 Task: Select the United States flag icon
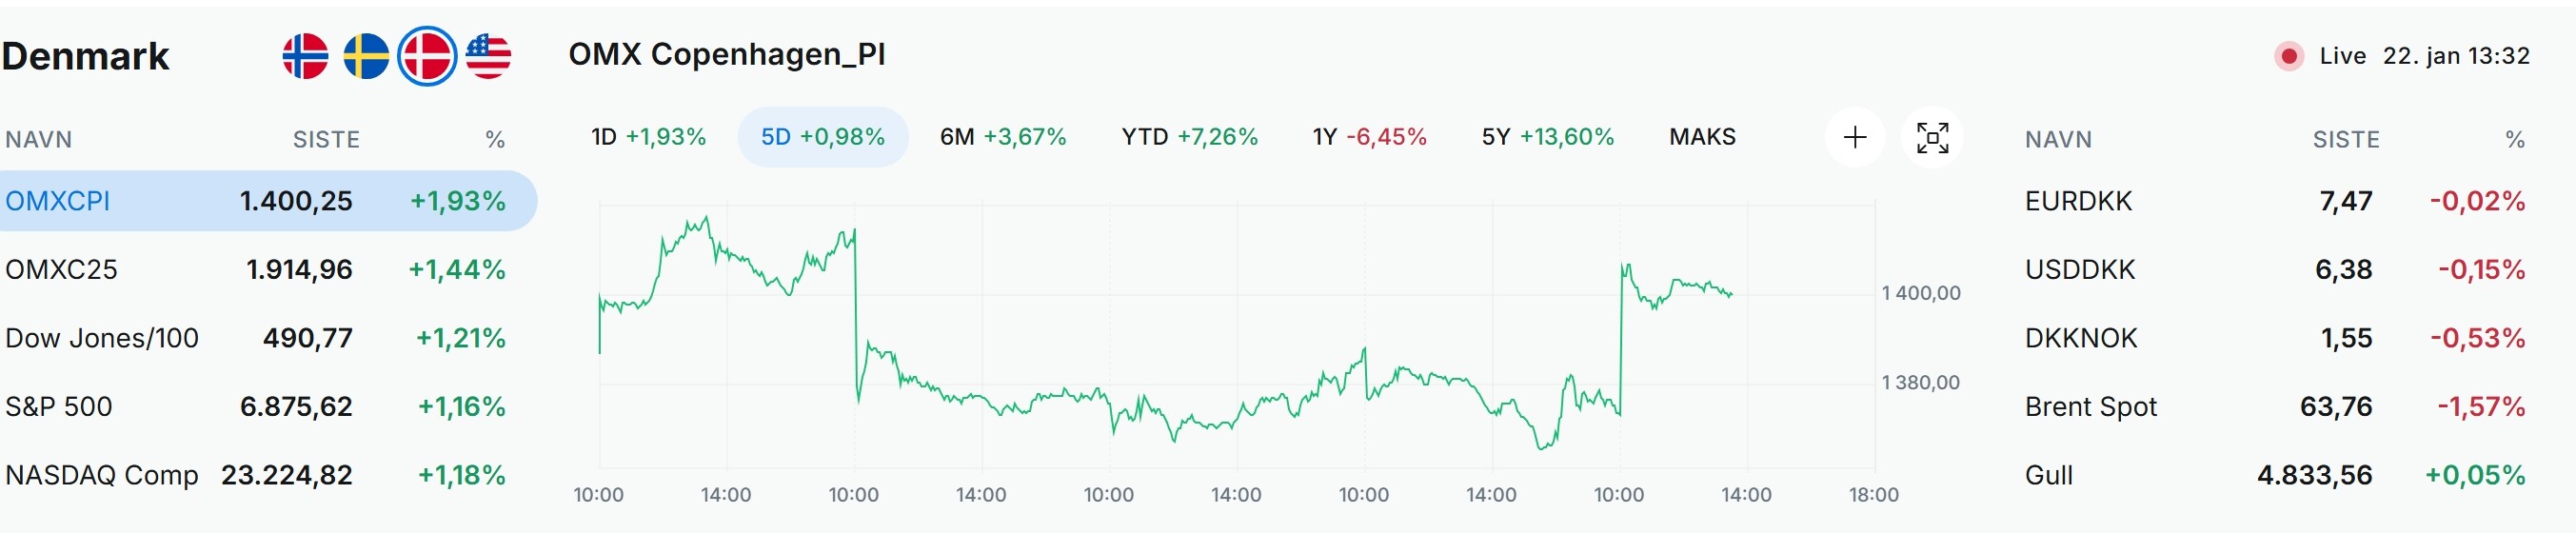tap(488, 56)
